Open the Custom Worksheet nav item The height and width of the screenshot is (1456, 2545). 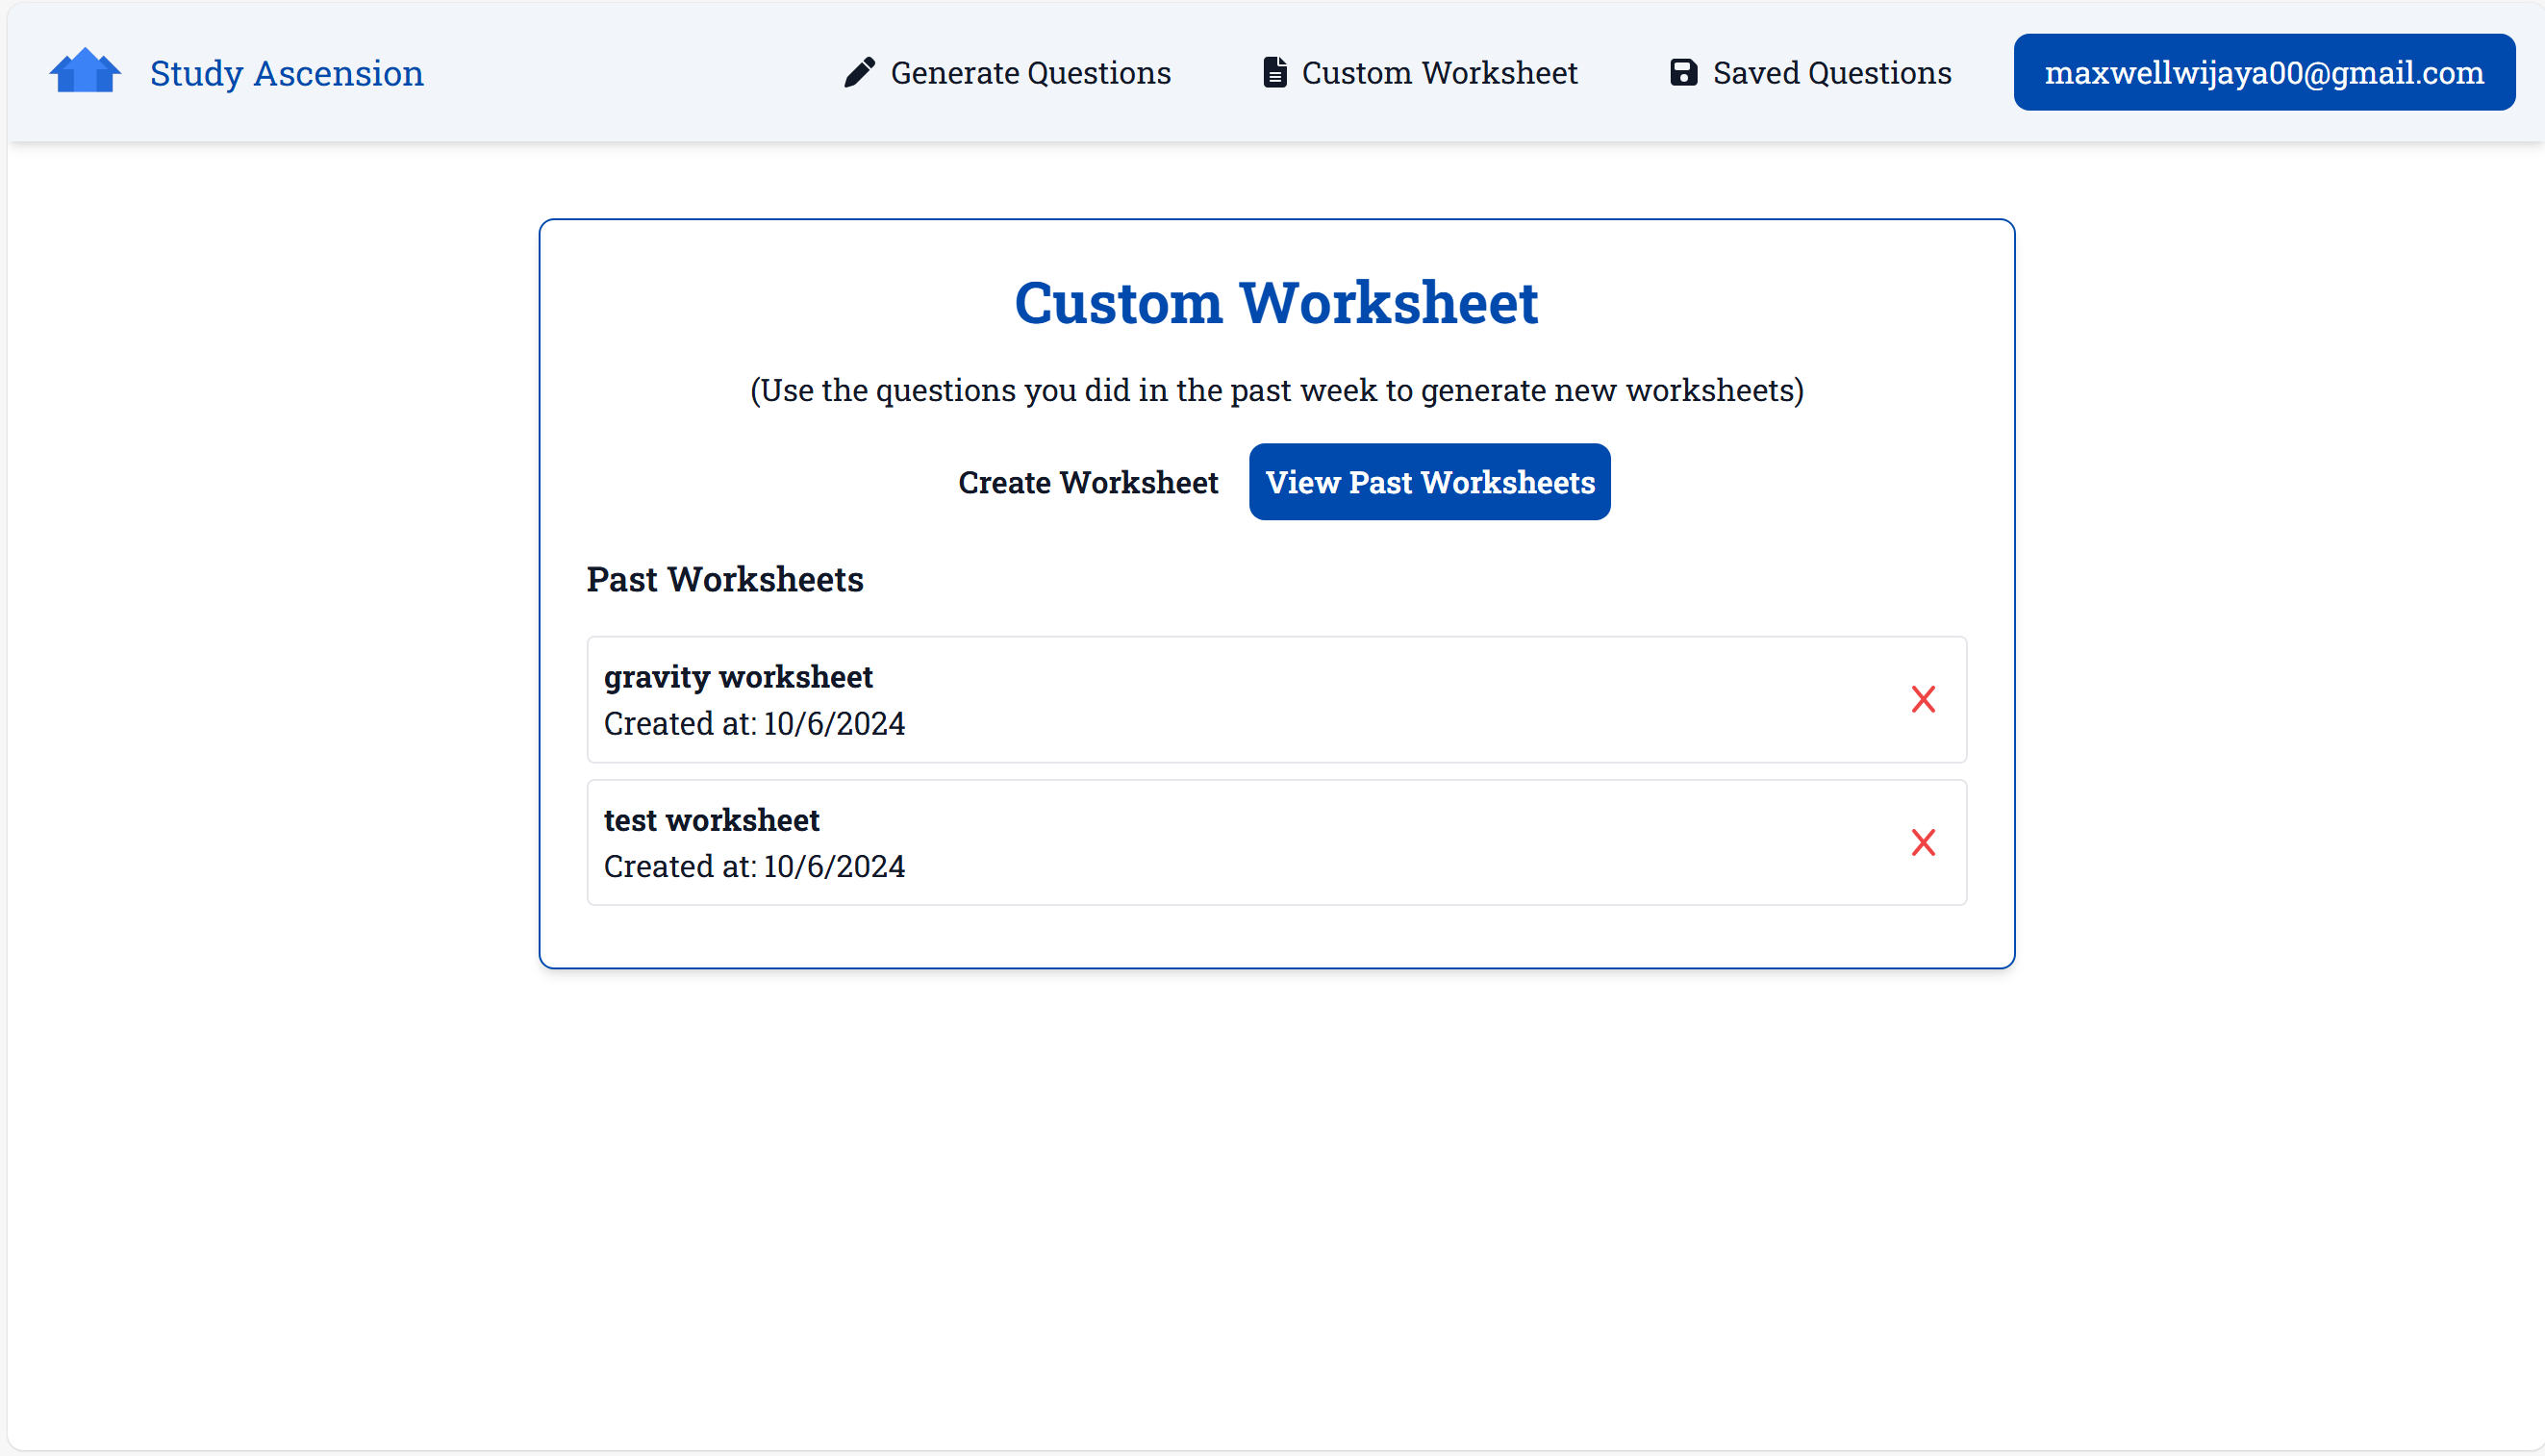tap(1439, 73)
